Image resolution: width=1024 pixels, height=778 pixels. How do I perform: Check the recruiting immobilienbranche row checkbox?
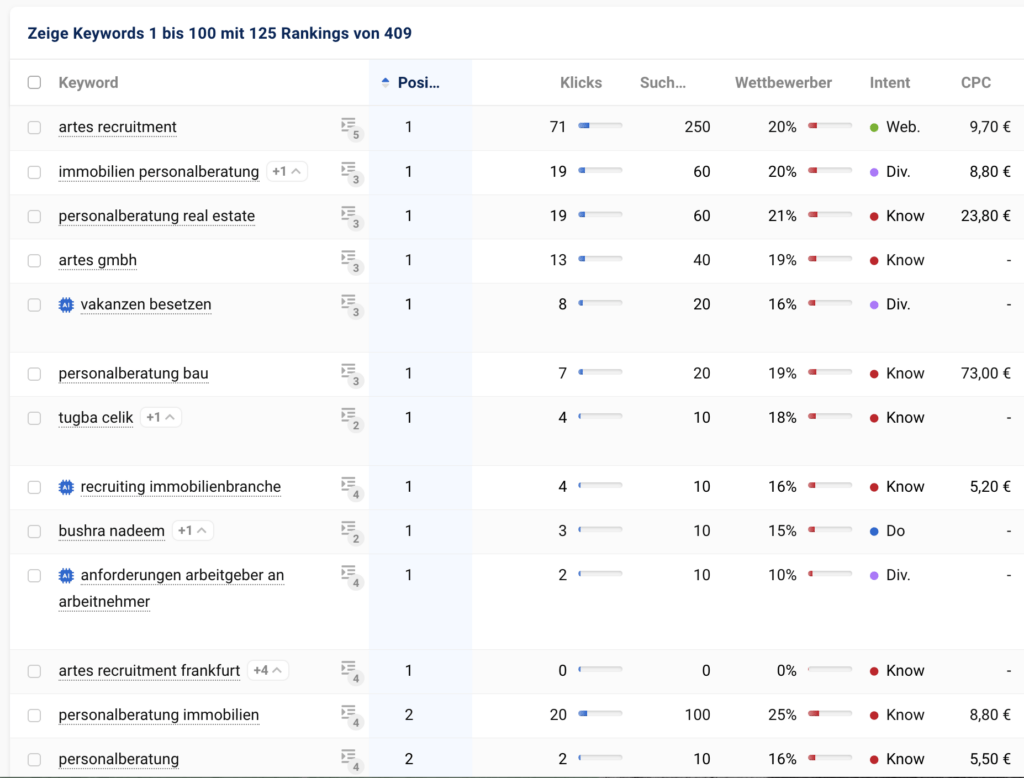[34, 487]
